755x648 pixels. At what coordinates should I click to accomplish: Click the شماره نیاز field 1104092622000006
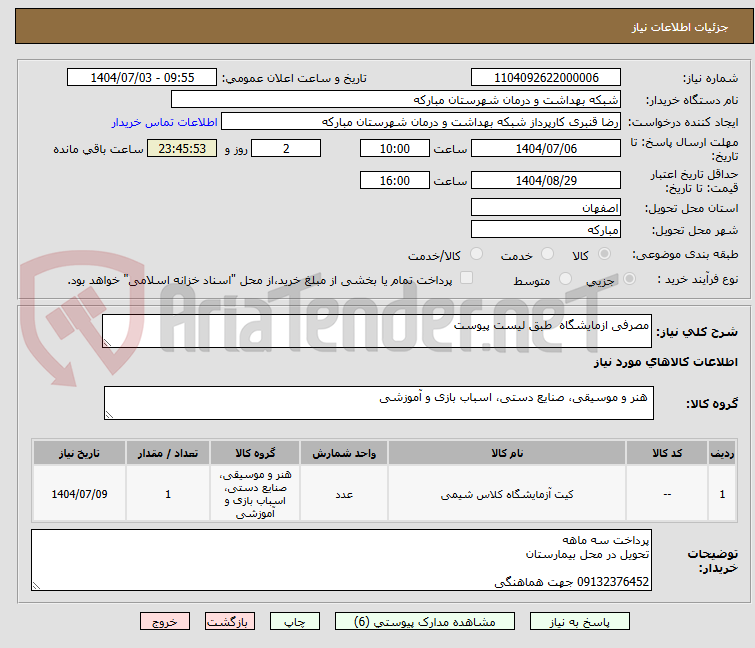[x=546, y=78]
